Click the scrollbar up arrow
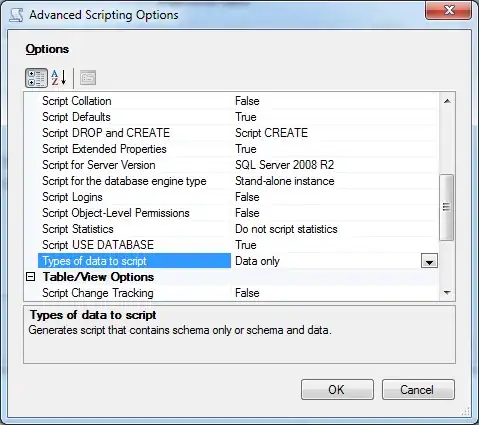The height and width of the screenshot is (425, 479). click(x=447, y=101)
